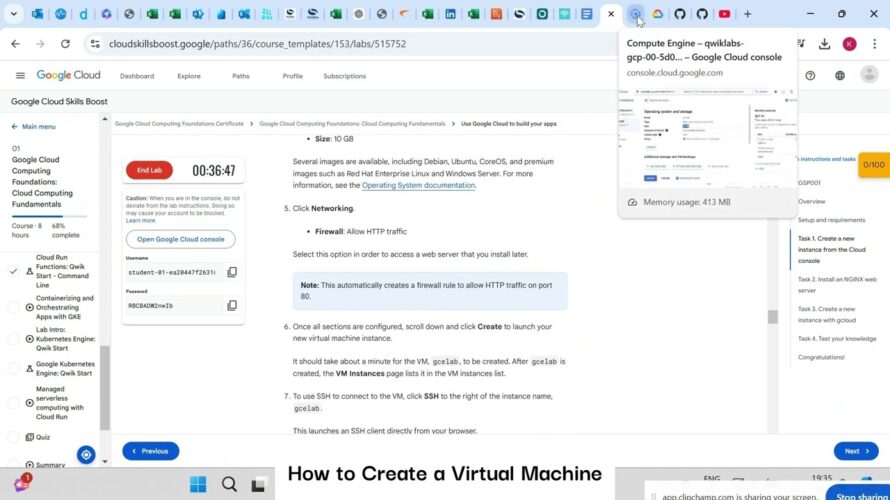Image resolution: width=890 pixels, height=500 pixels.
Task: Open Paths in top navigation
Action: (241, 76)
